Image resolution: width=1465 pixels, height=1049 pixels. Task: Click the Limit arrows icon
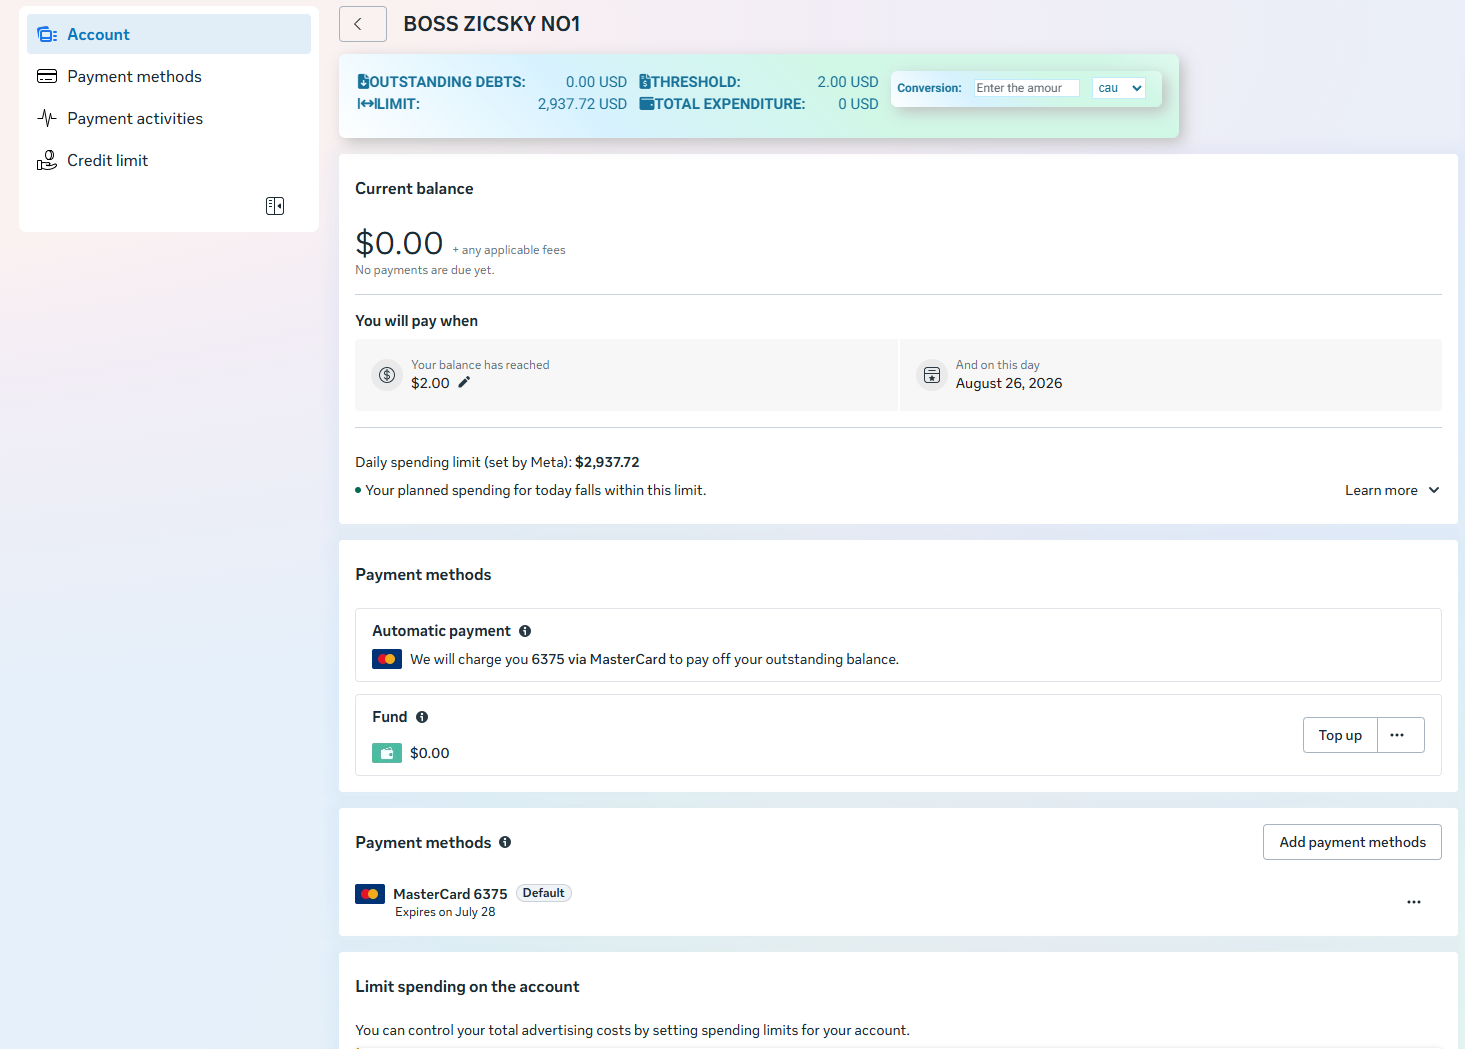pos(365,104)
